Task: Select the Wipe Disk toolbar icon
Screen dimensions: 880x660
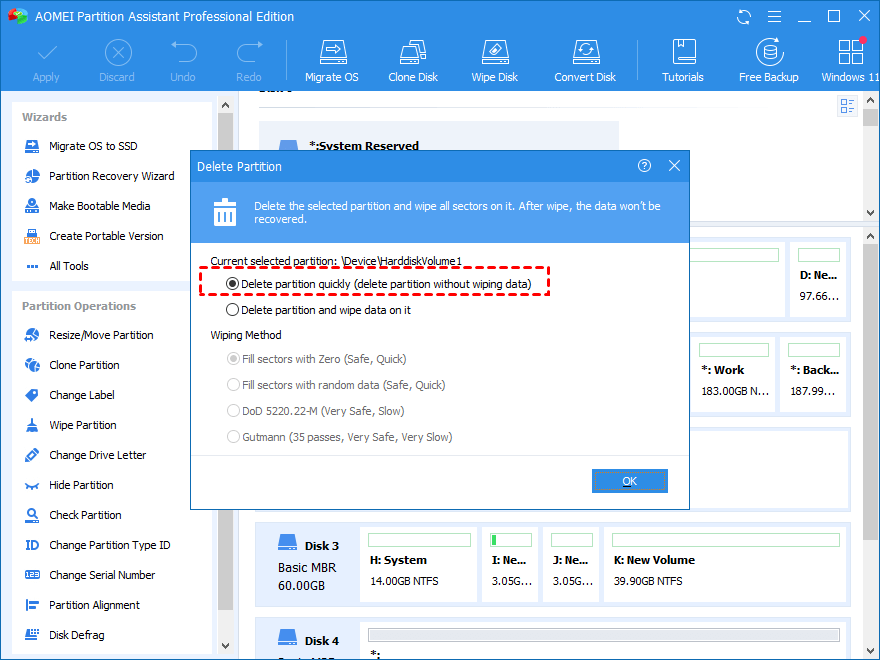Action: (x=495, y=52)
